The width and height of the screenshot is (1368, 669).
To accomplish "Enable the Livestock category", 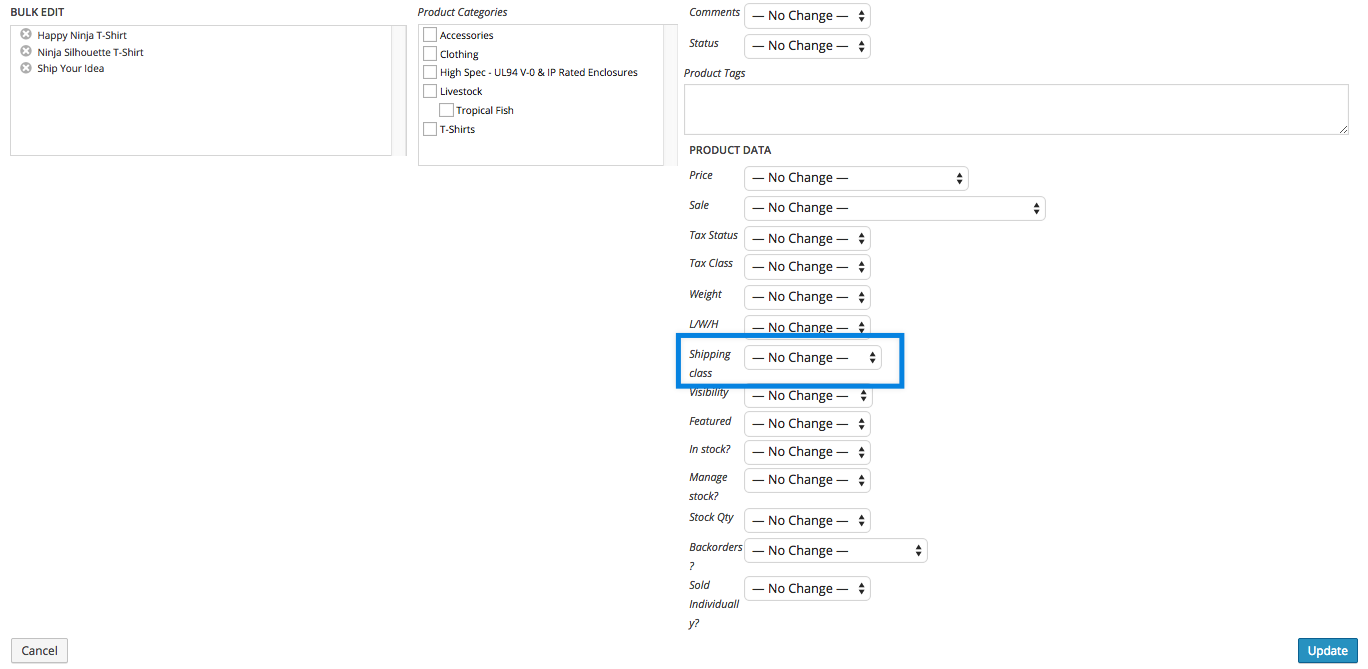I will coord(429,91).
